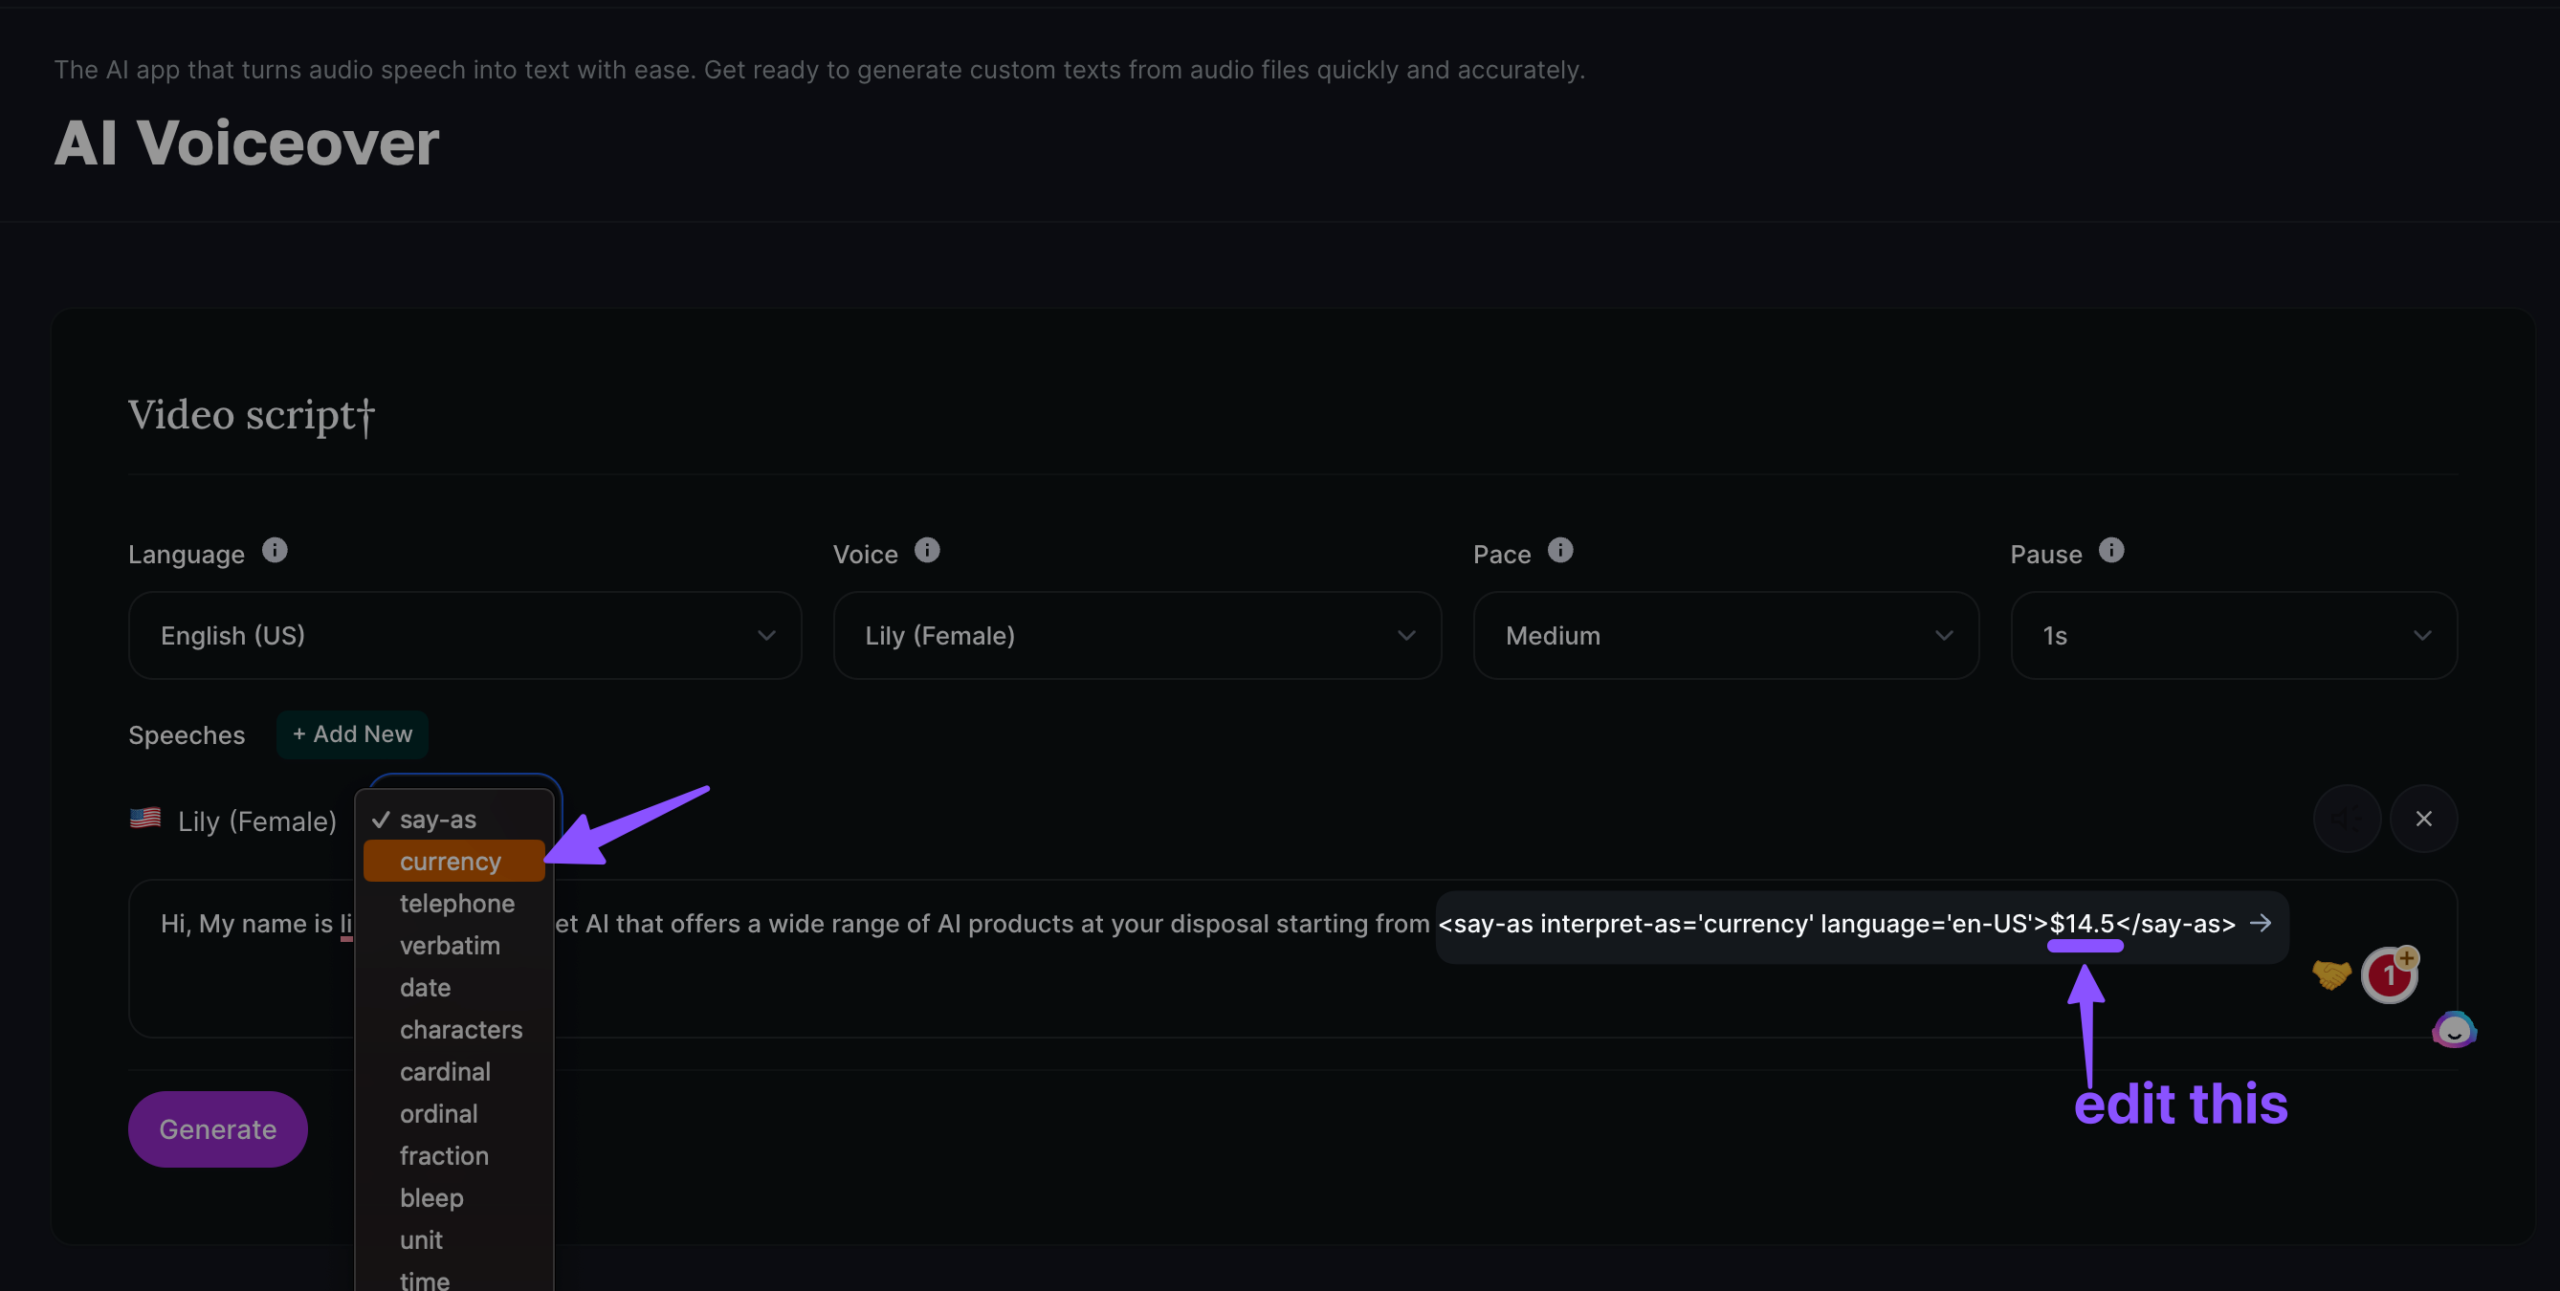The height and width of the screenshot is (1291, 2560).
Task: Choose telephone in the say-as list
Action: [x=457, y=904]
